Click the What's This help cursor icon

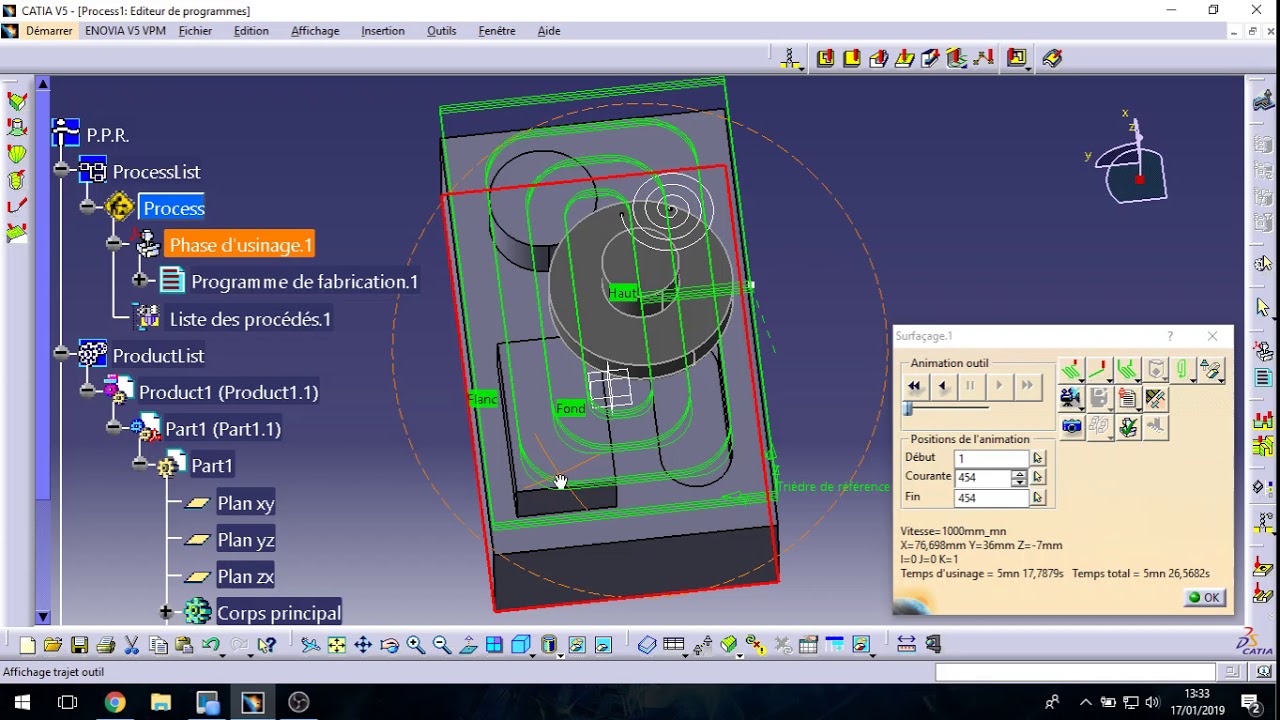tap(266, 645)
